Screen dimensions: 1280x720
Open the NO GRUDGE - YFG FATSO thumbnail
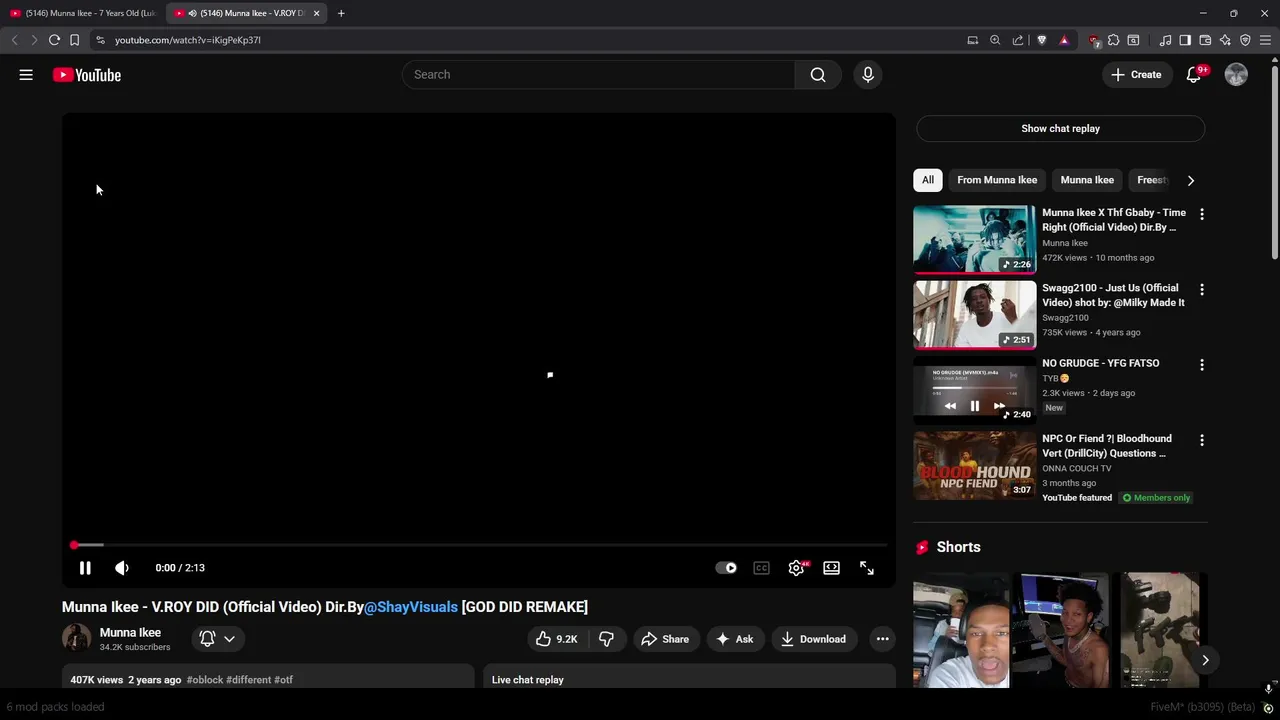[x=975, y=389]
